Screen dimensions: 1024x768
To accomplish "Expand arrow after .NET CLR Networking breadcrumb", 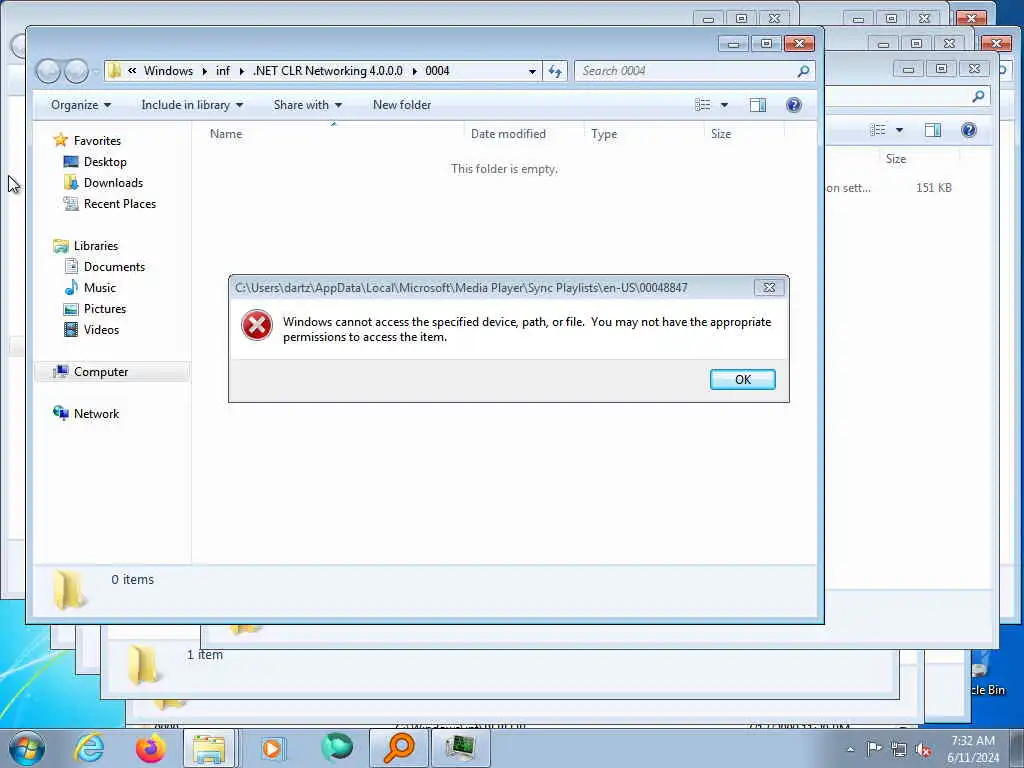I will 414,71.
